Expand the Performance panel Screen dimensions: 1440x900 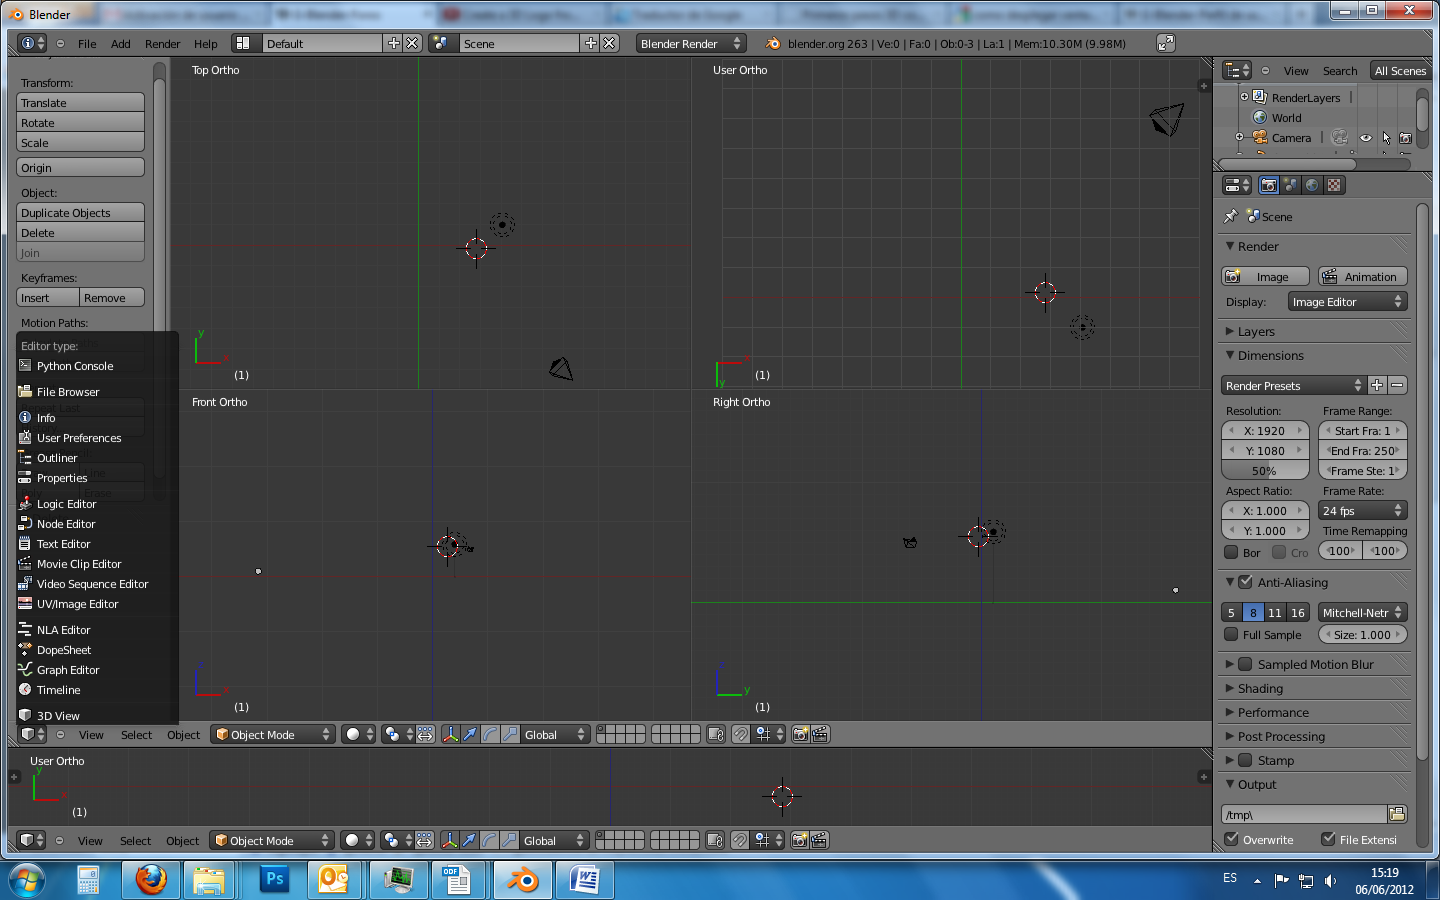(1273, 712)
